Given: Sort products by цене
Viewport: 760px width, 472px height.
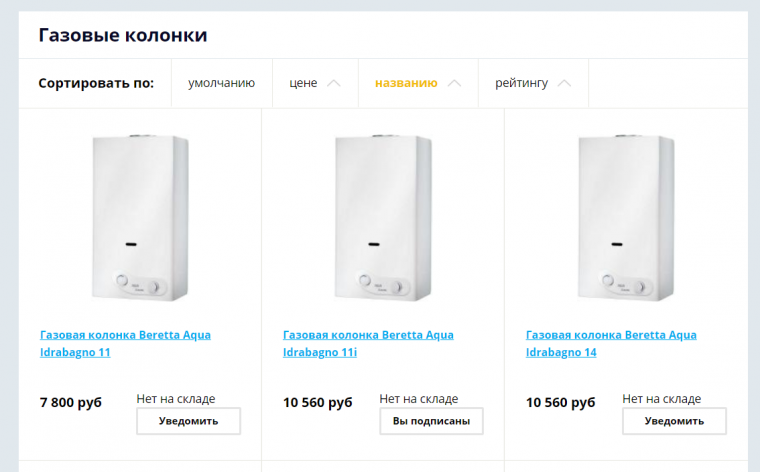Looking at the screenshot, I should point(303,83).
